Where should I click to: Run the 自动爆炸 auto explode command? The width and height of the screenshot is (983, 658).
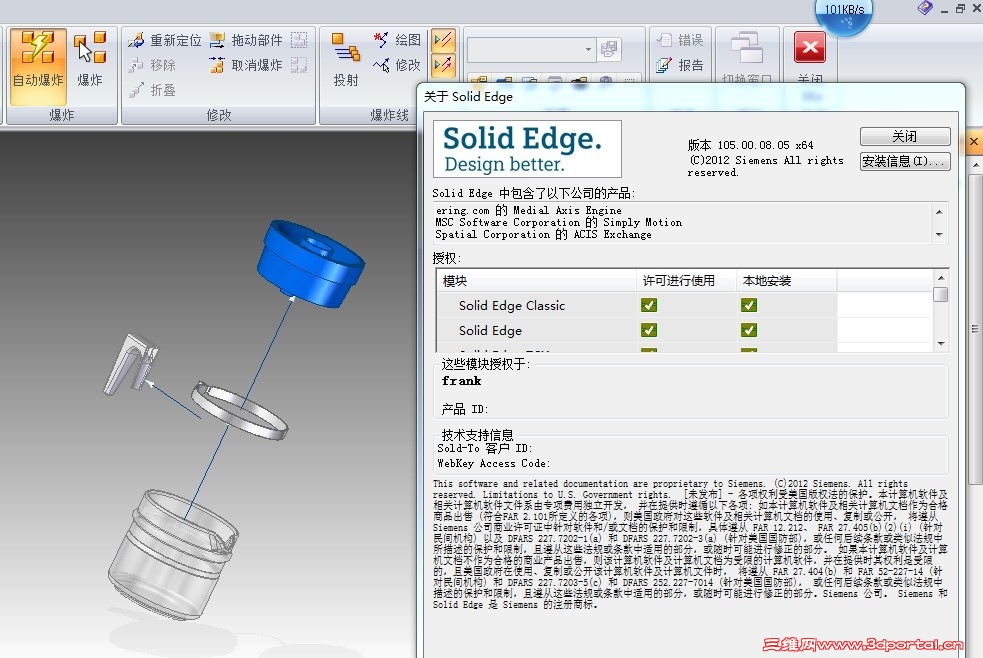click(x=38, y=65)
